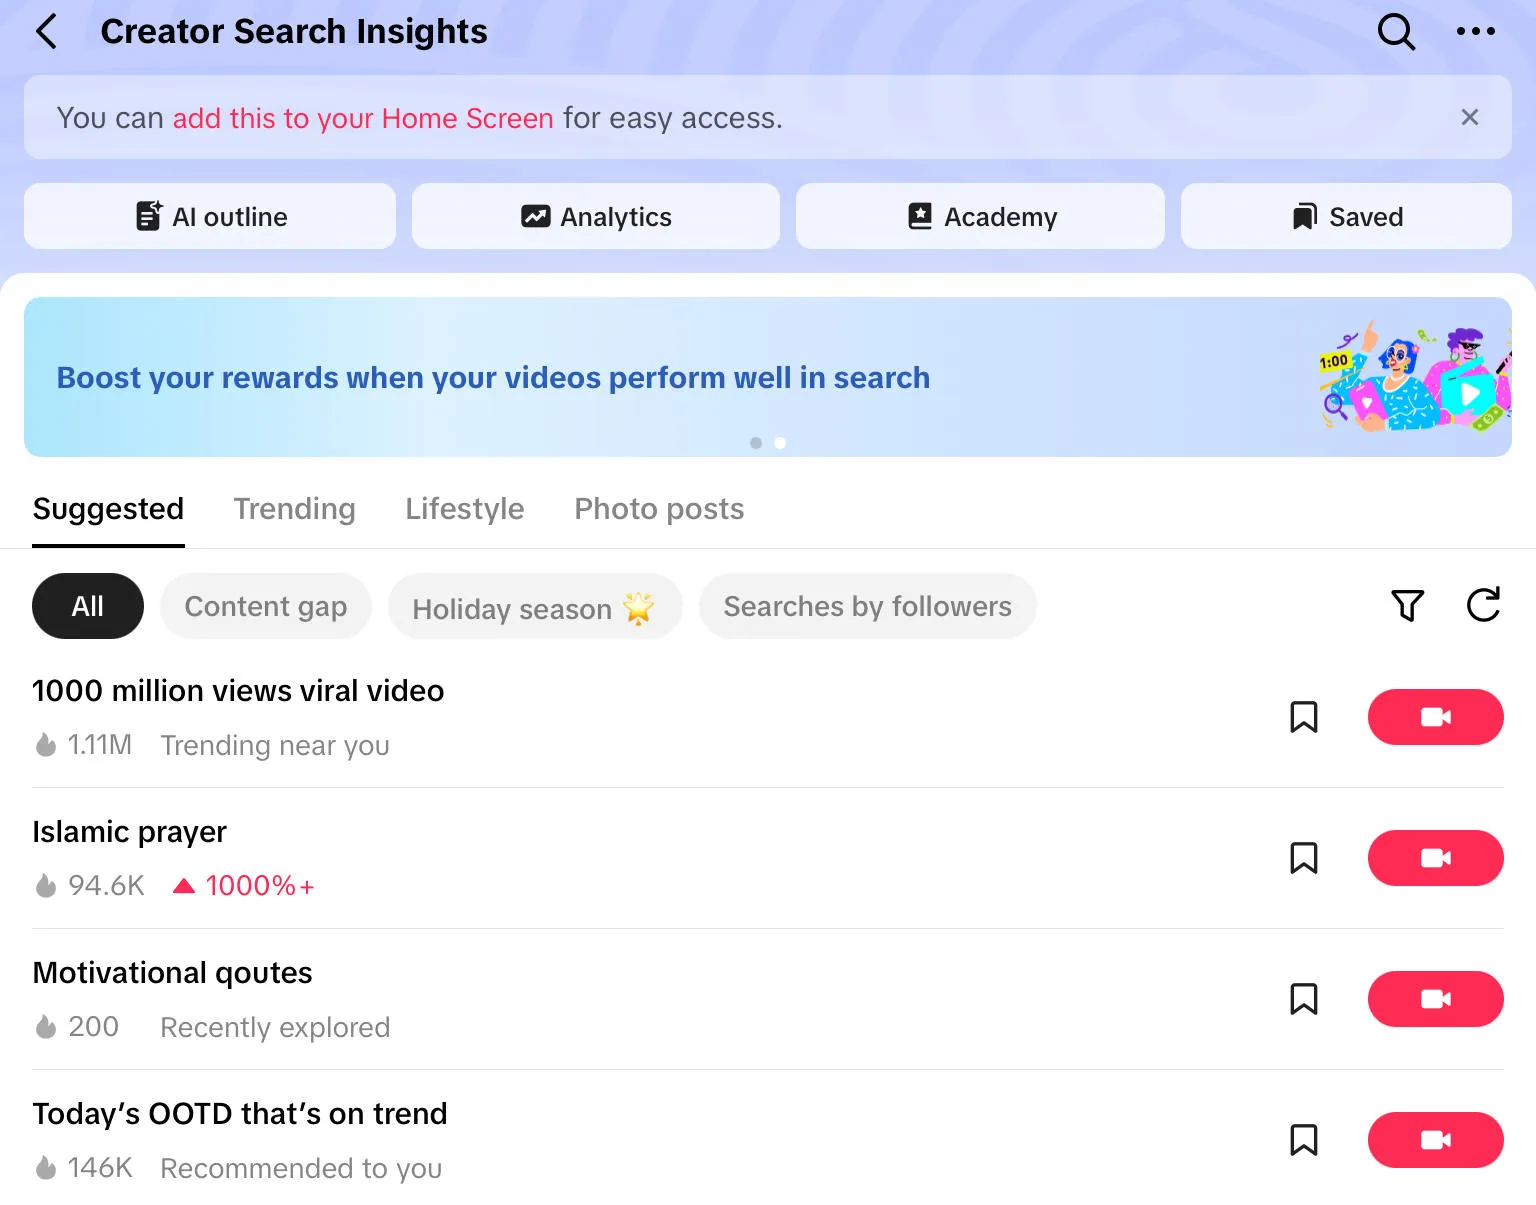
Task: Open the three-dot more options menu
Action: pyautogui.click(x=1475, y=32)
